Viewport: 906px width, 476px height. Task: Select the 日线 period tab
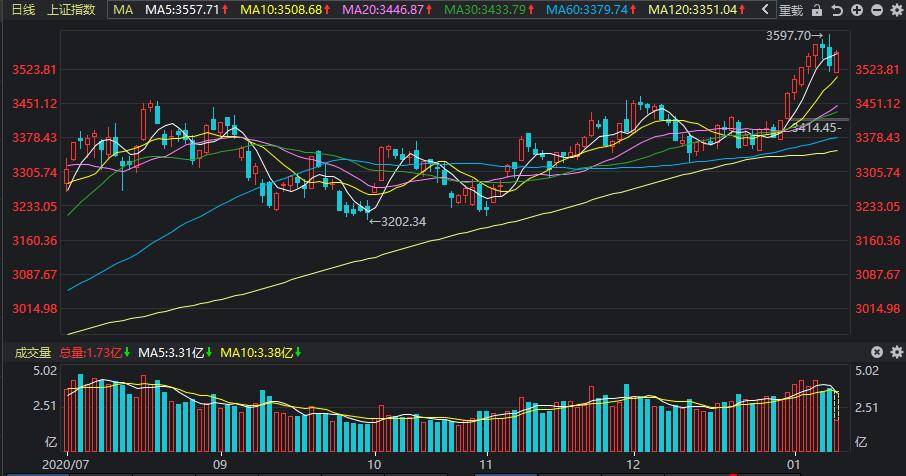pyautogui.click(x=22, y=10)
